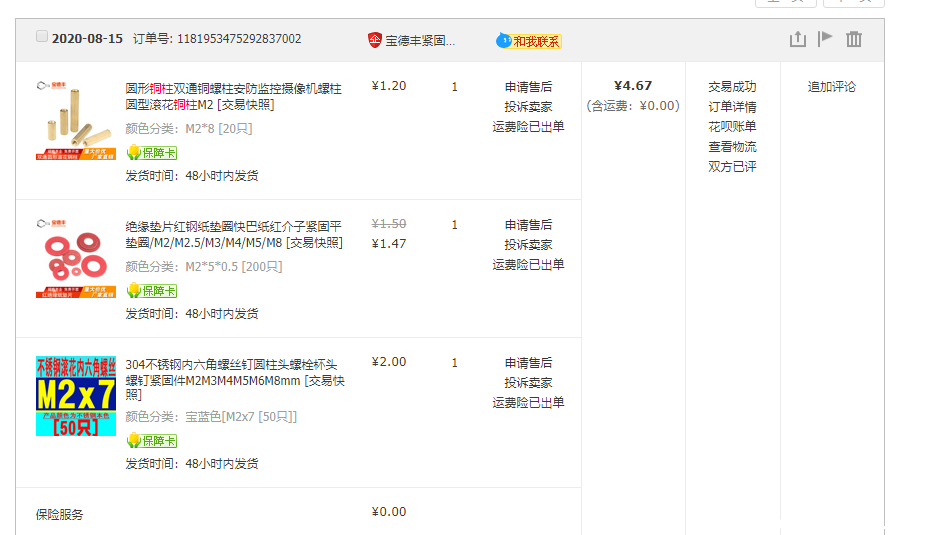Image resolution: width=943 pixels, height=535 pixels.
Task: Click the 保险服务 row label
Action: click(60, 515)
